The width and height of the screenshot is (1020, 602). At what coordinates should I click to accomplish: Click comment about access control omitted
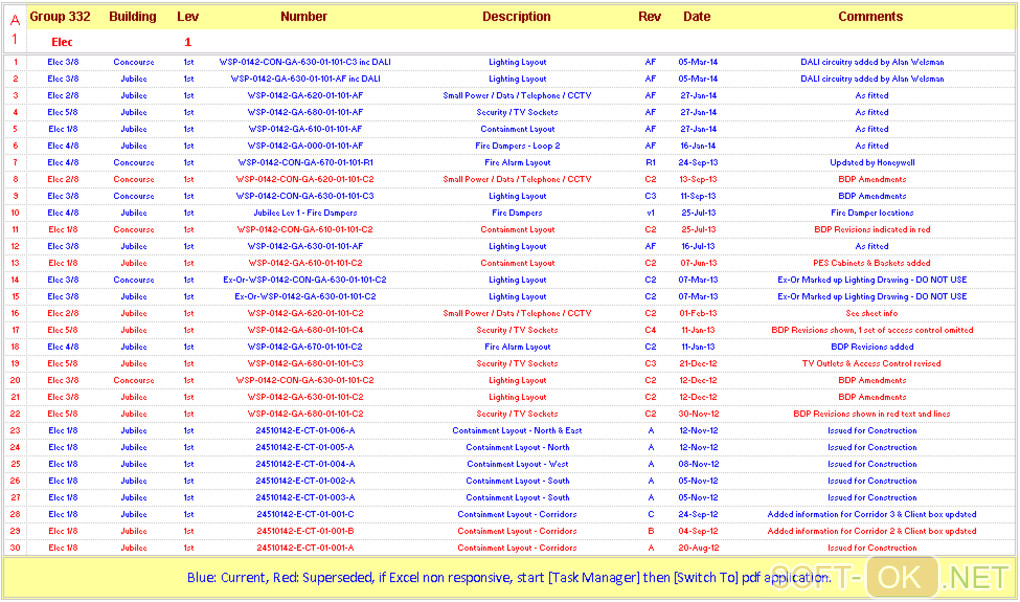tap(872, 330)
